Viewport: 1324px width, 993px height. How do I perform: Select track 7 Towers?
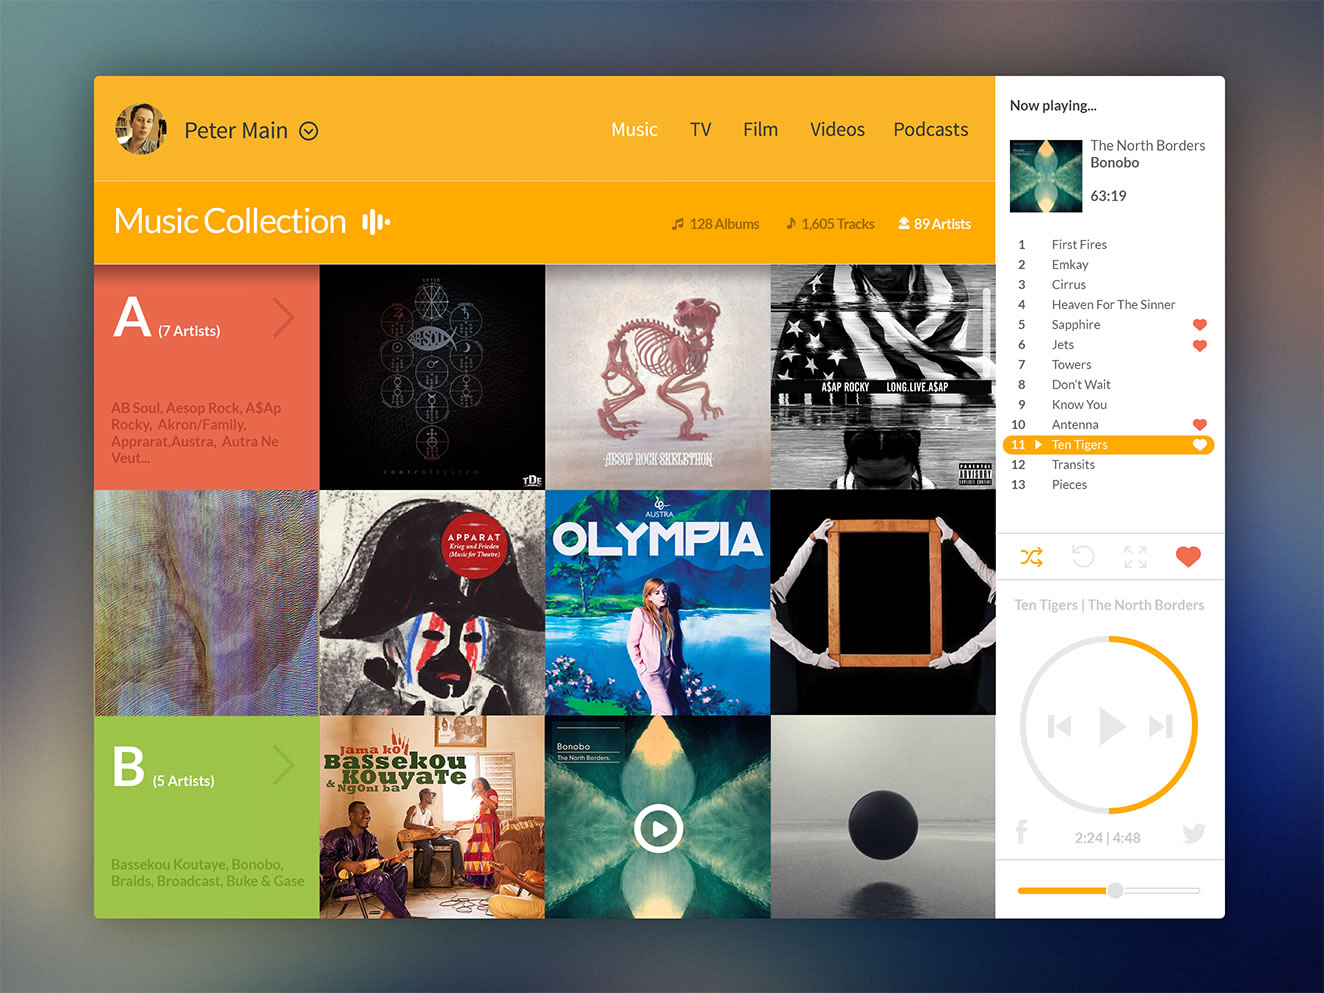[1108, 364]
